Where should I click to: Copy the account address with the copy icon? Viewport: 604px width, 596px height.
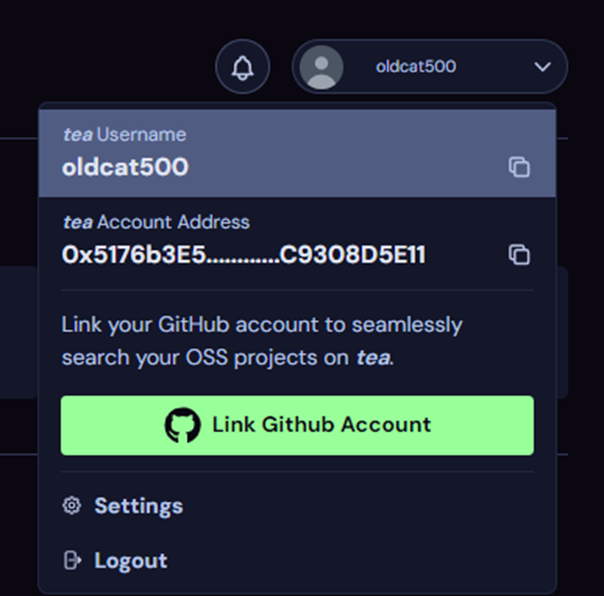click(x=518, y=255)
